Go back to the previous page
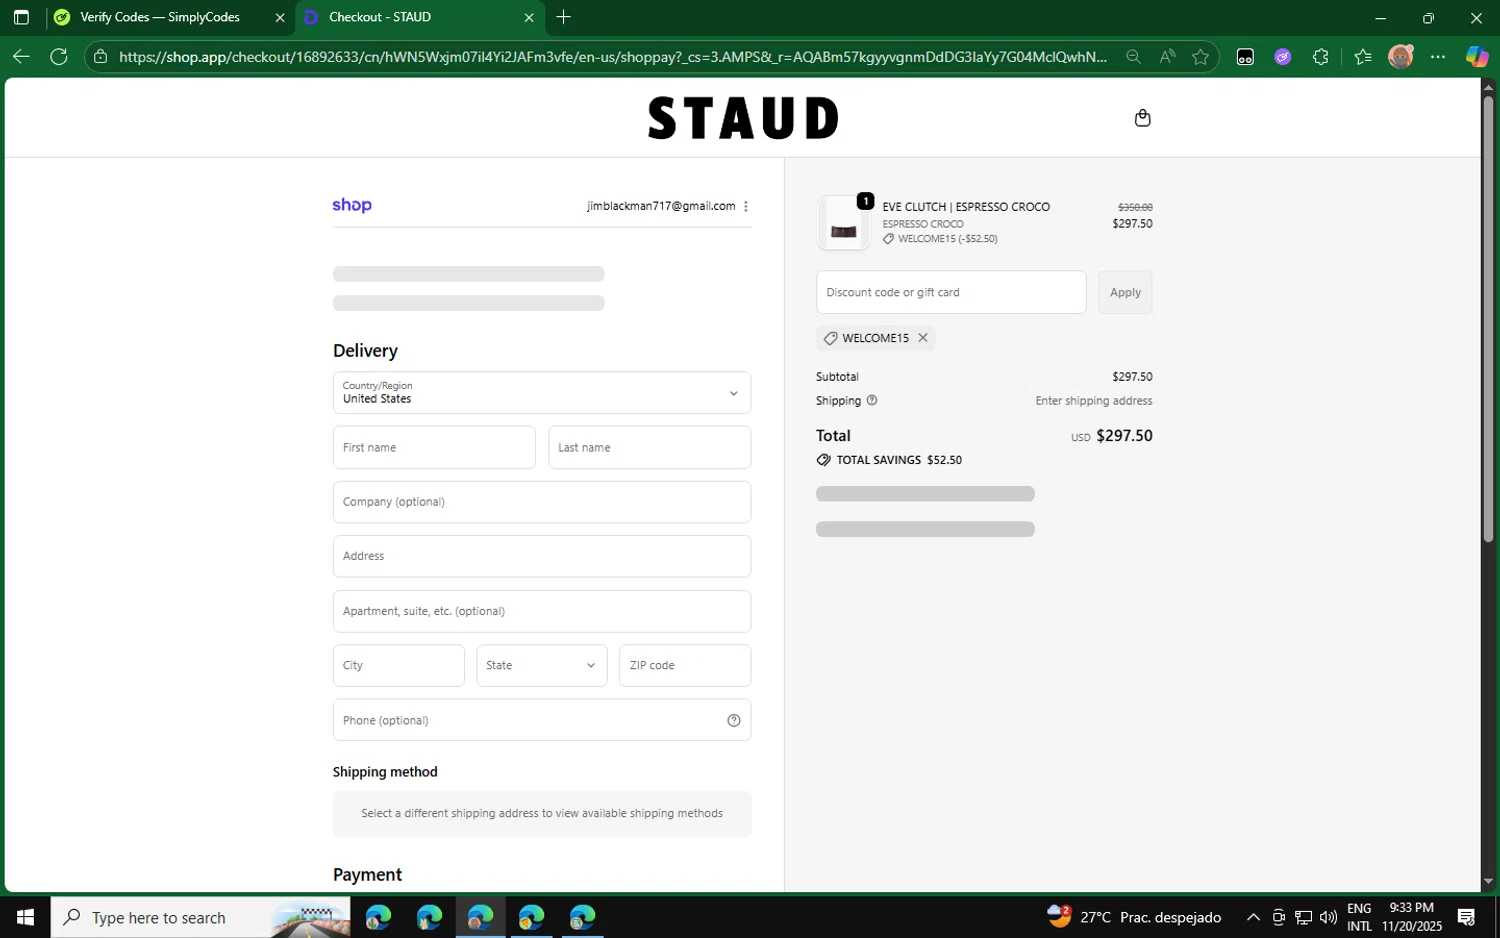Viewport: 1500px width, 938px height. point(21,56)
